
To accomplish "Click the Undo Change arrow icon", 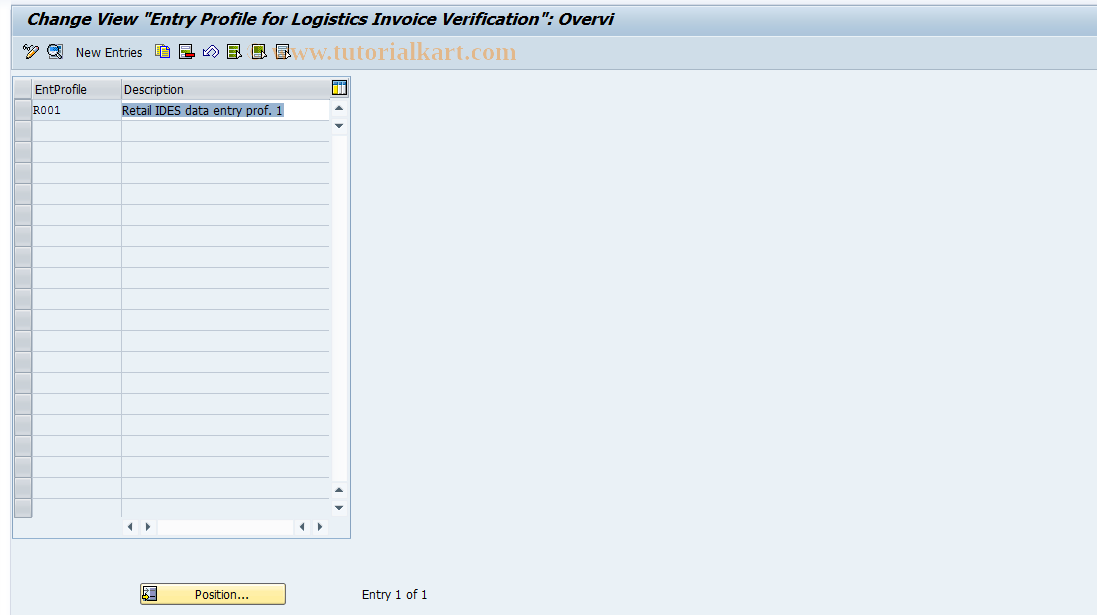I will point(211,52).
